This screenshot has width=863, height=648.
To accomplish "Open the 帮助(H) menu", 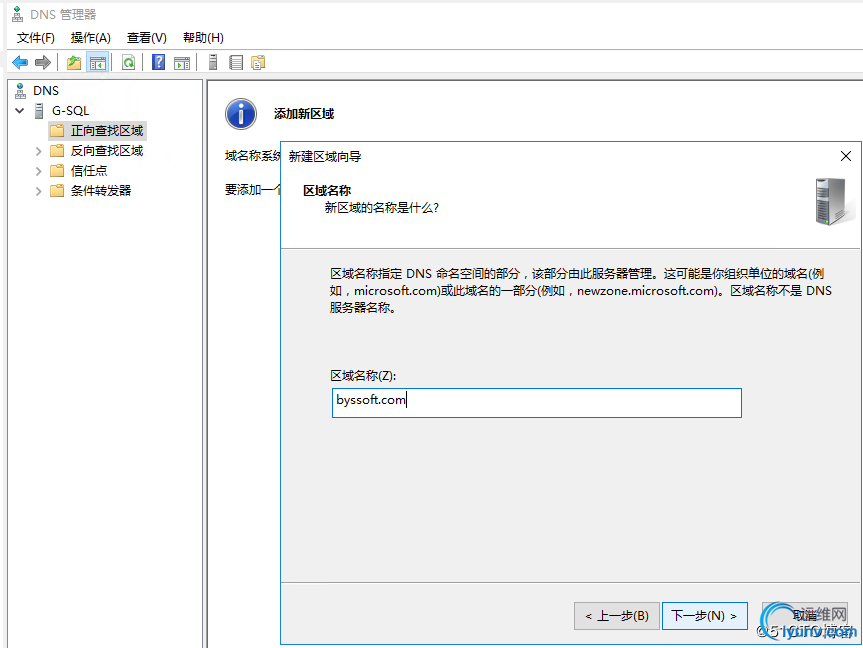I will pyautogui.click(x=203, y=37).
